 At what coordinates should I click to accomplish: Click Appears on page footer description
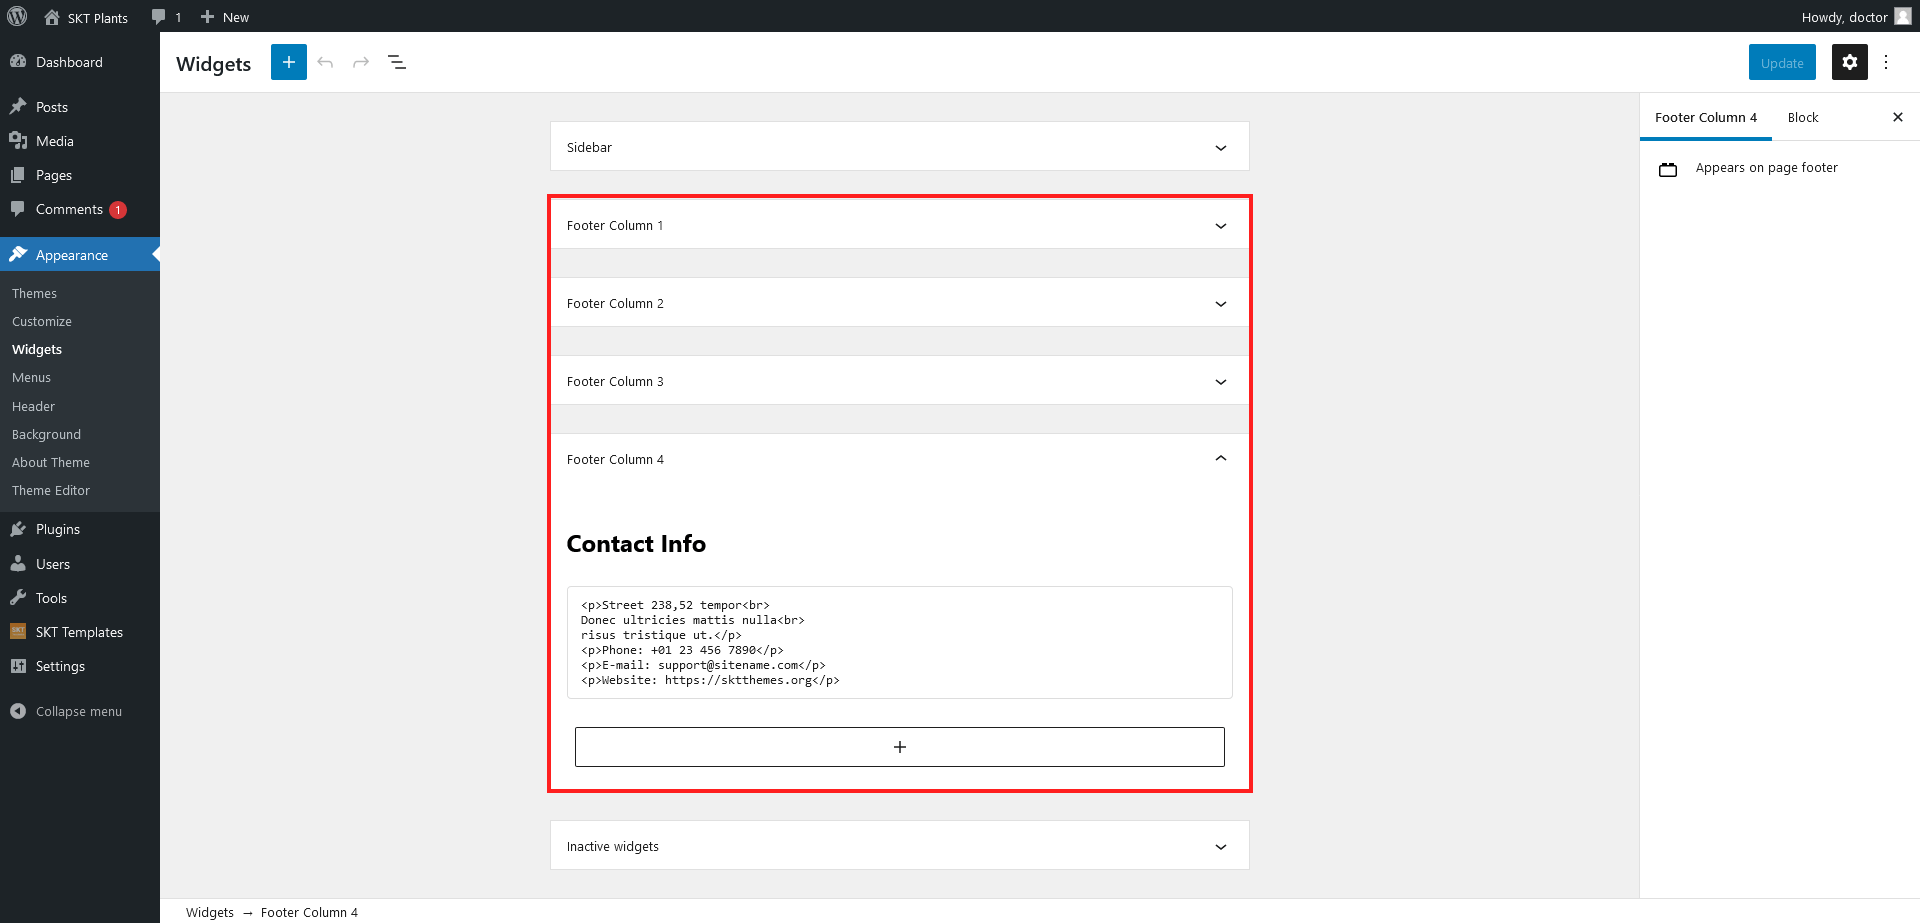1767,168
